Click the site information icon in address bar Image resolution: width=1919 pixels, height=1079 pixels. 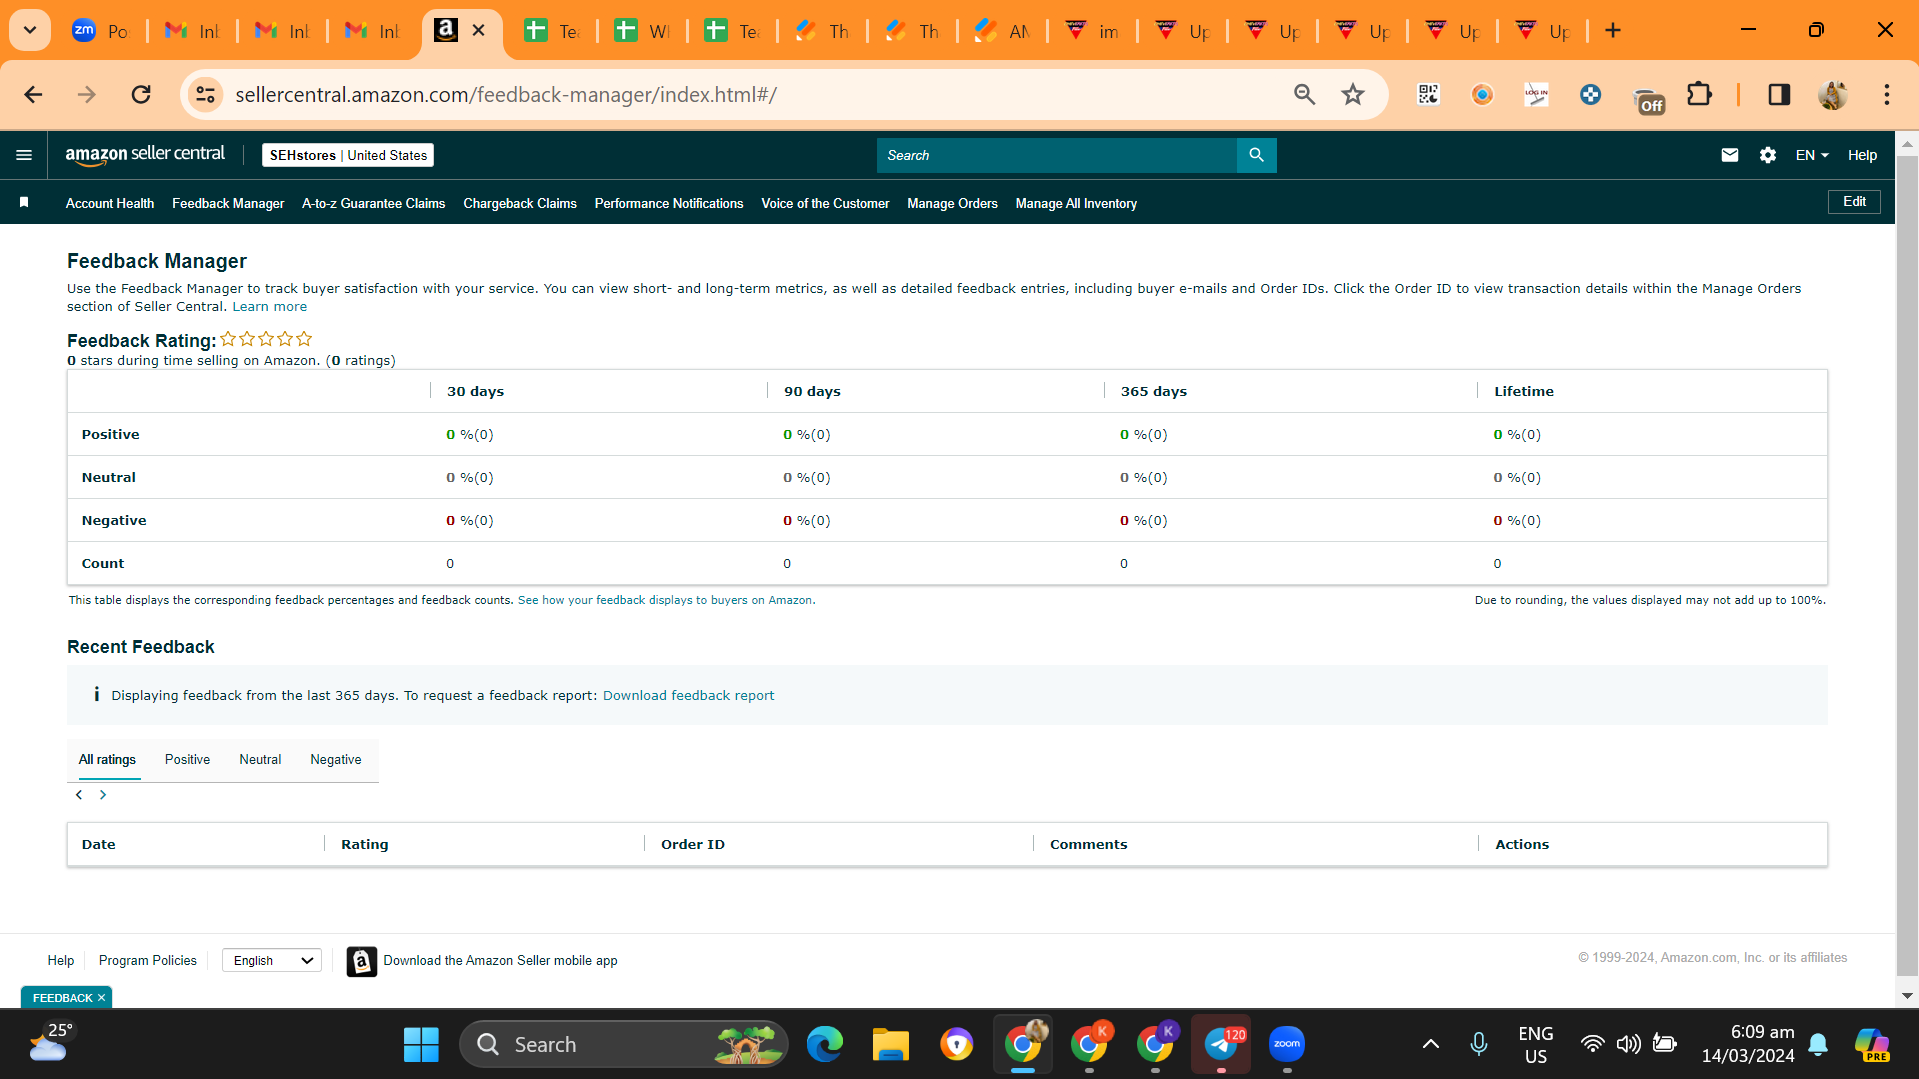click(x=205, y=94)
